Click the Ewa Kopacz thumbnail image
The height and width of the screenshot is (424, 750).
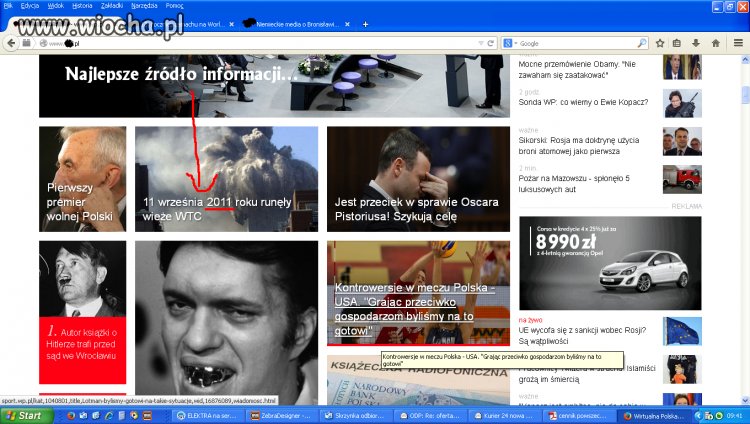click(682, 103)
